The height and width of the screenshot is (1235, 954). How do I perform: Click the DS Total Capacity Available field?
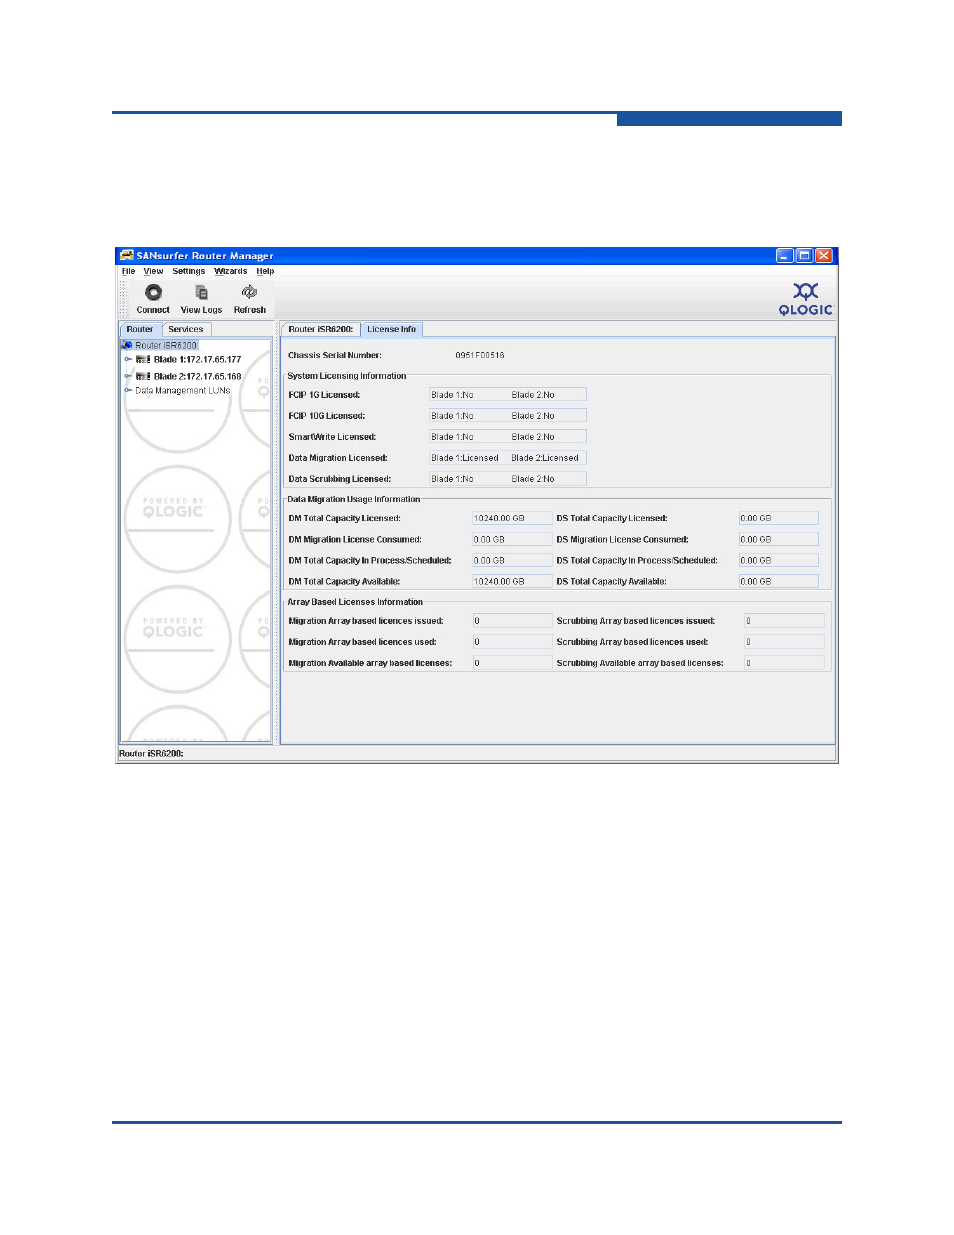(779, 581)
